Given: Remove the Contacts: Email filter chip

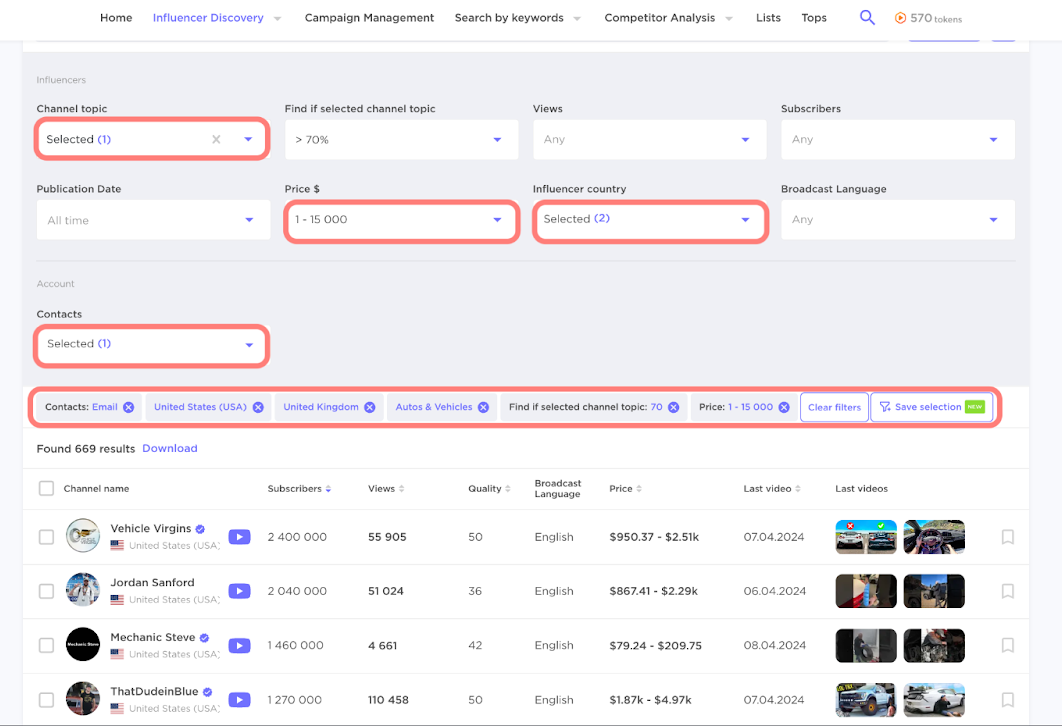Looking at the screenshot, I should pos(128,407).
